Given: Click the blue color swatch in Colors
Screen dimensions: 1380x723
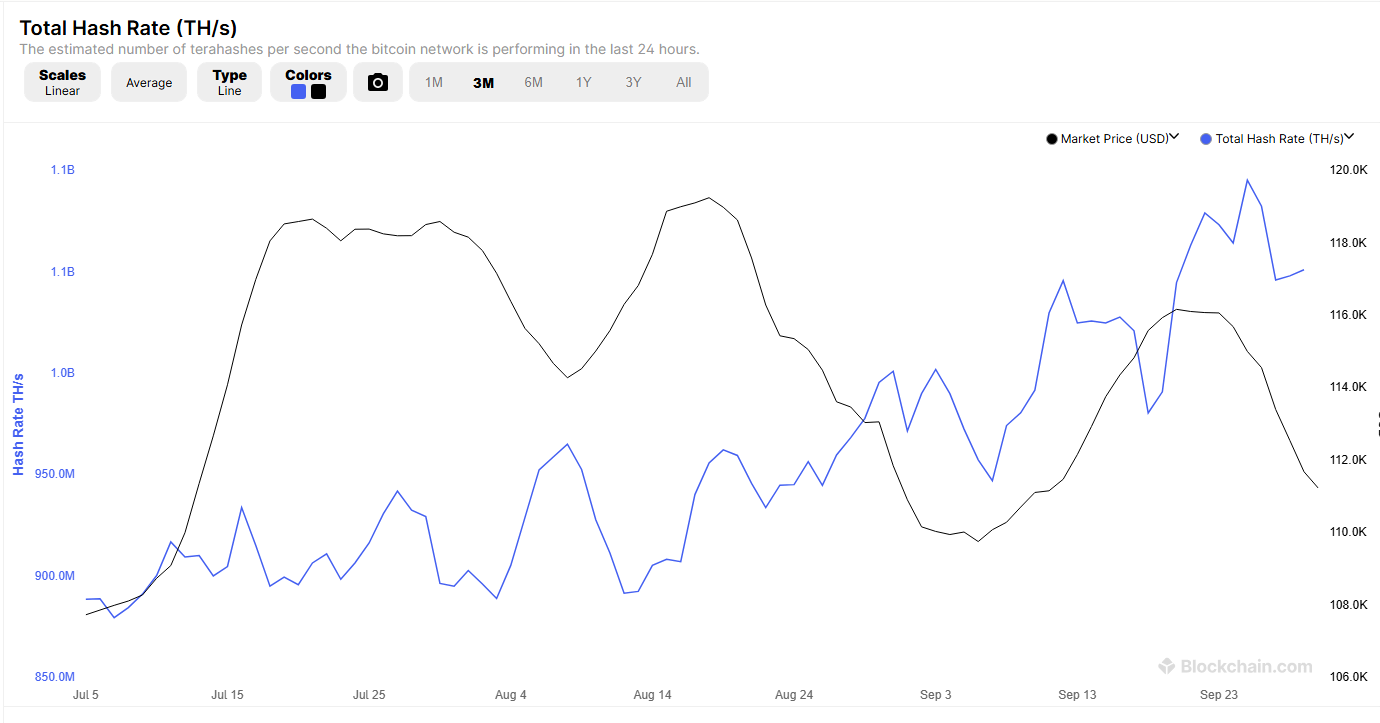Looking at the screenshot, I should click(298, 92).
